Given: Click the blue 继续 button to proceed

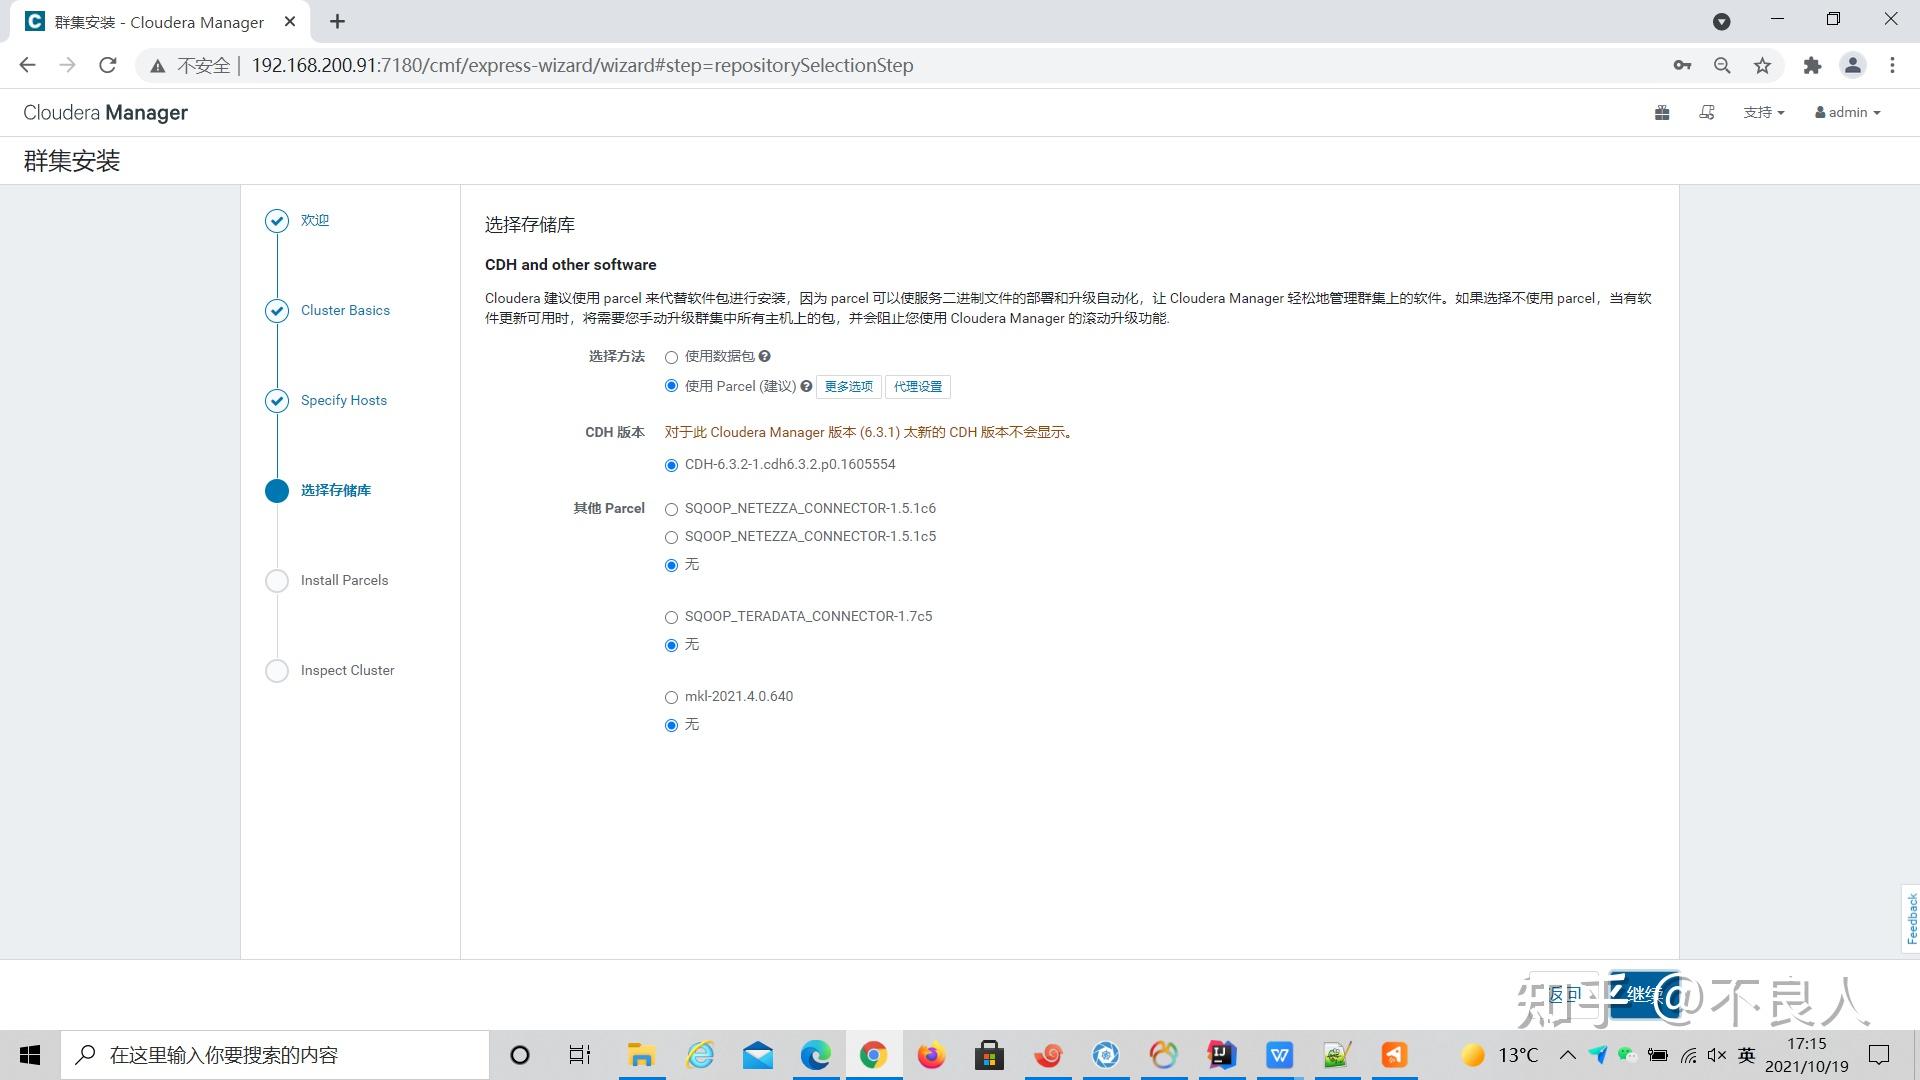Looking at the screenshot, I should (x=1646, y=994).
